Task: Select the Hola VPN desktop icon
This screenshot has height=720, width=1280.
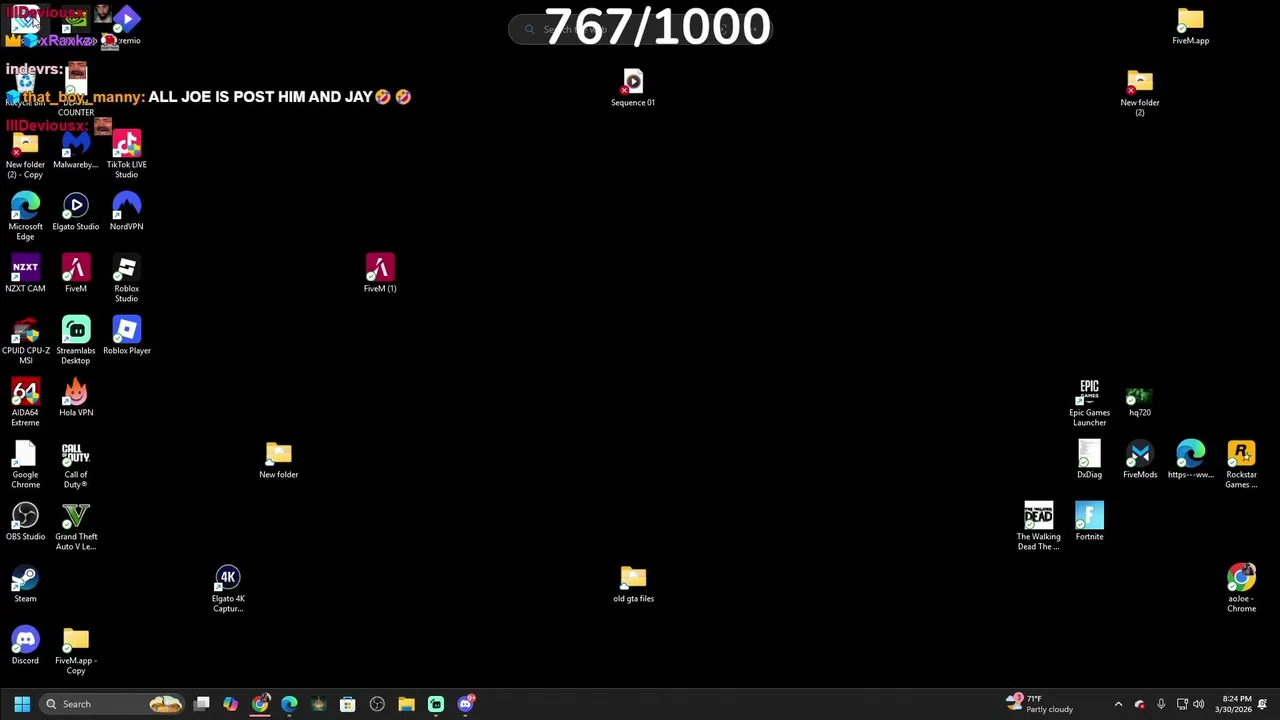Action: coord(76,398)
